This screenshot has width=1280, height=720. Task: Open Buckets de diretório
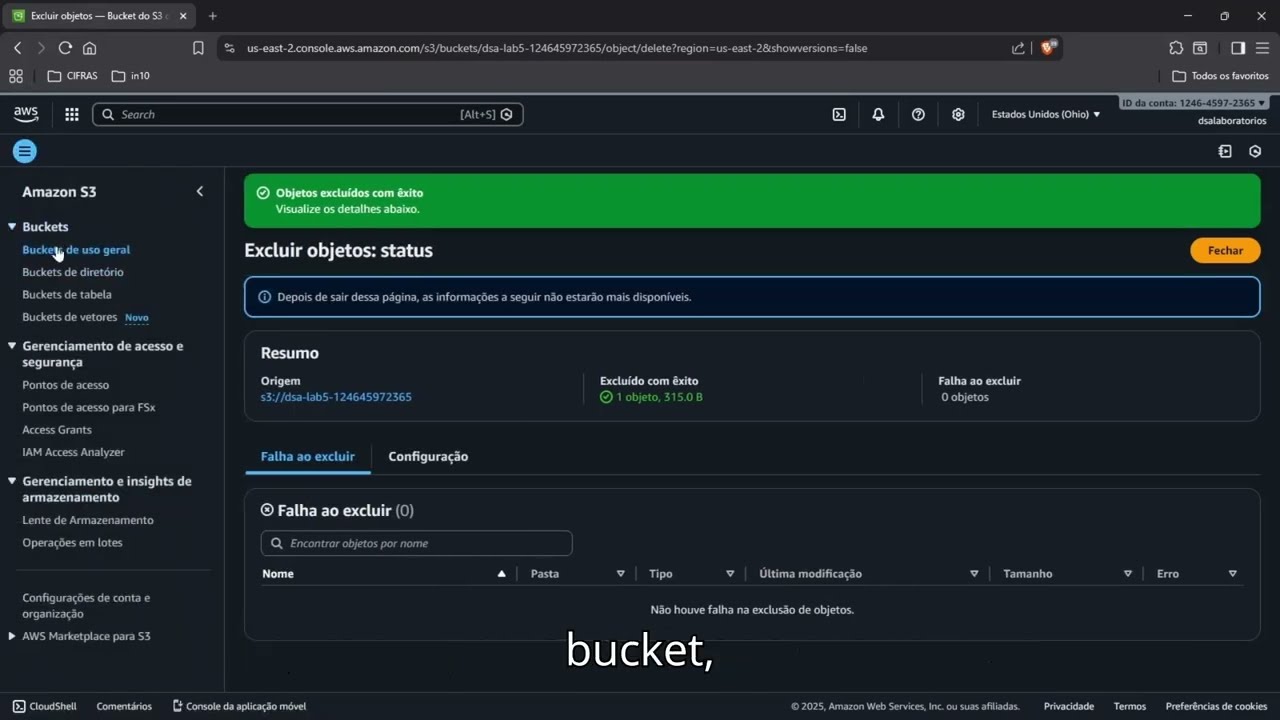click(73, 272)
